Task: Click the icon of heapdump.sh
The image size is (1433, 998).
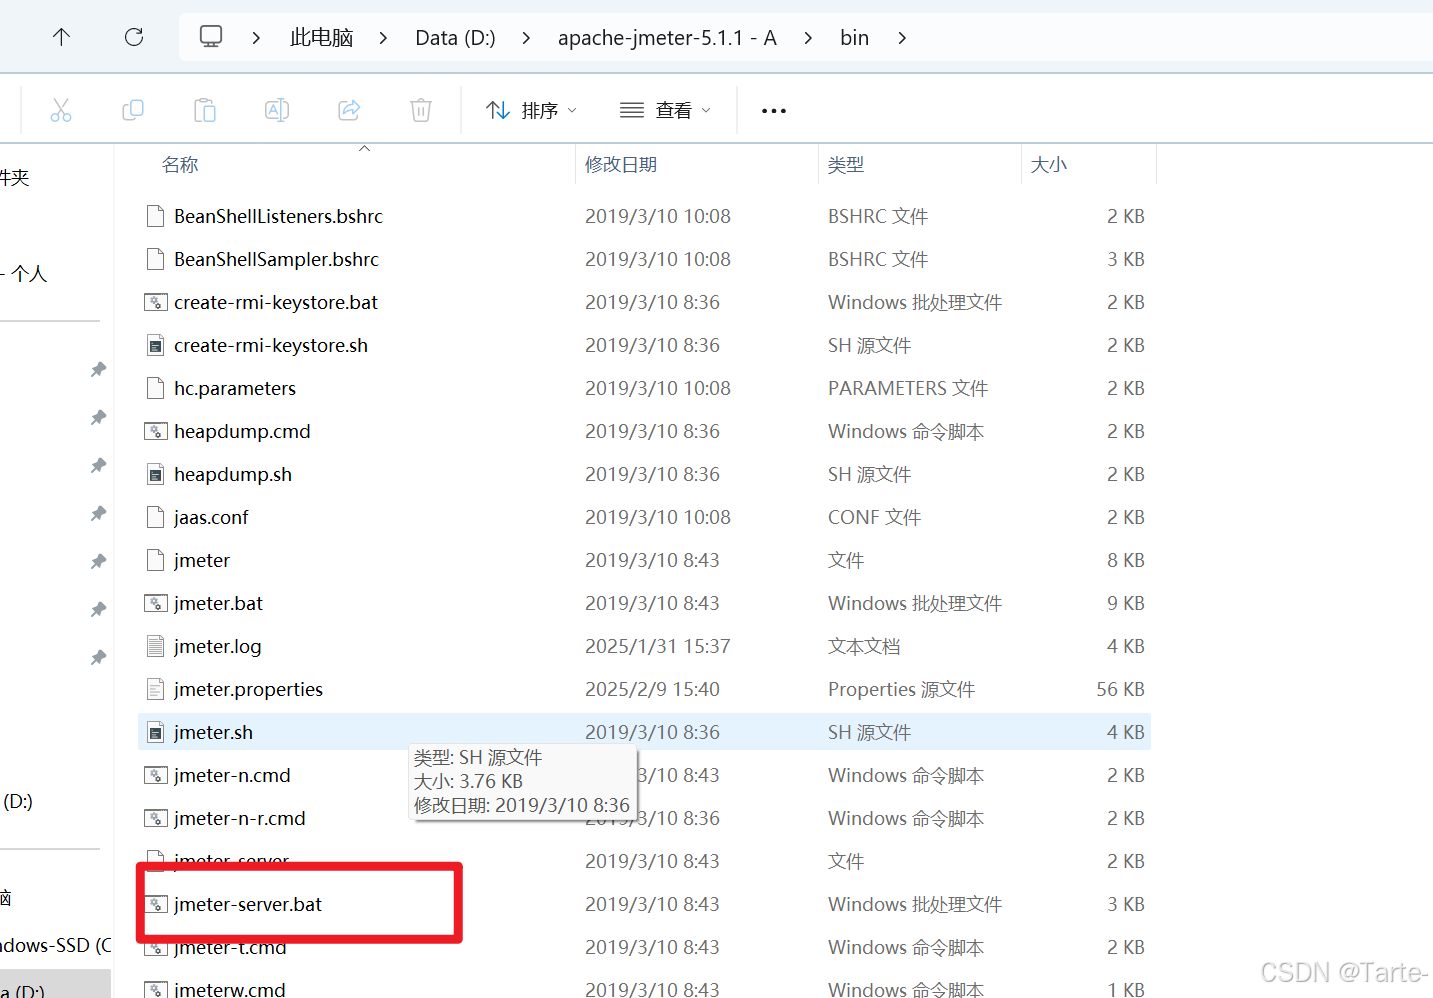Action: click(155, 474)
